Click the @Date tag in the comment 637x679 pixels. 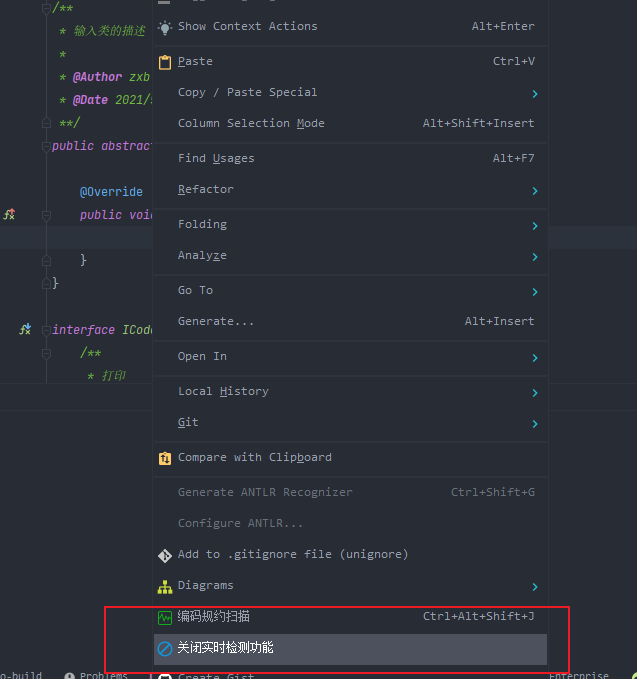pyautogui.click(x=90, y=100)
